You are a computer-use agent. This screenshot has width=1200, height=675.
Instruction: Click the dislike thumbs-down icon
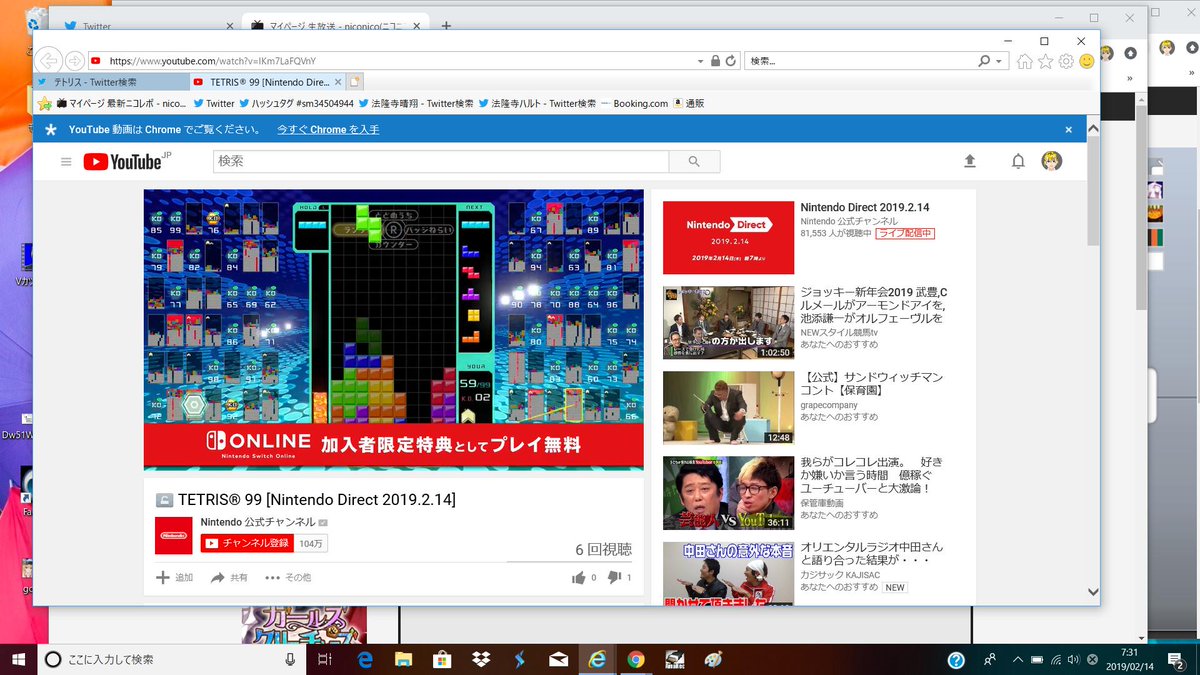614,577
